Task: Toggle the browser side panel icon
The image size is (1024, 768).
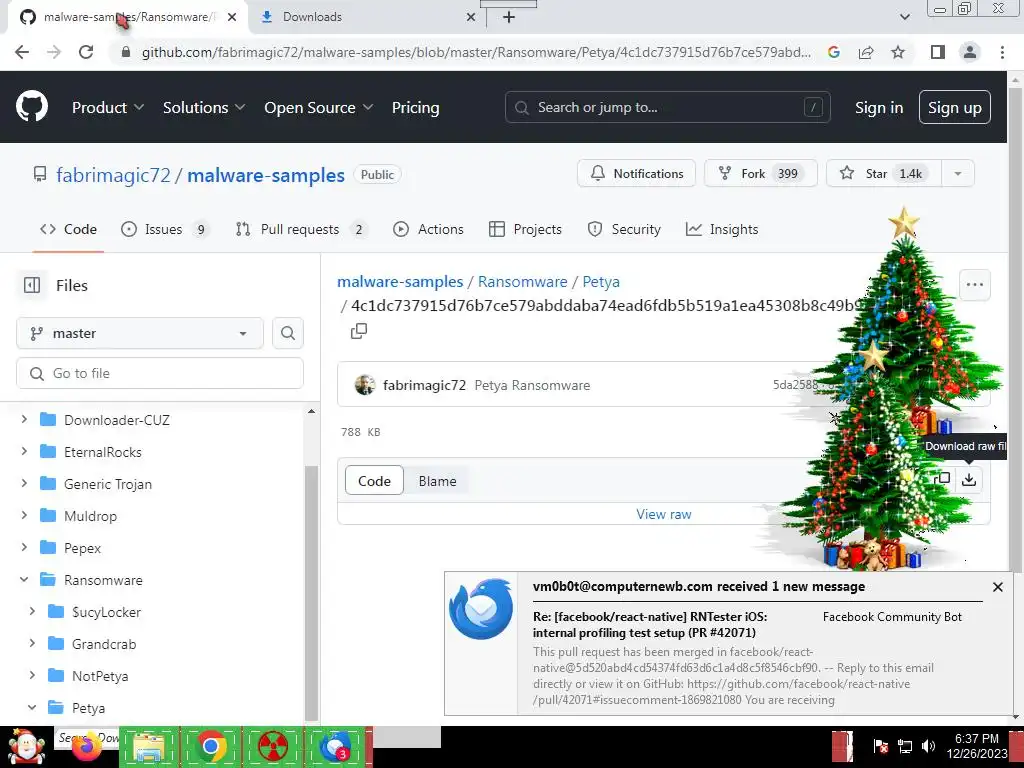Action: pos(938,52)
